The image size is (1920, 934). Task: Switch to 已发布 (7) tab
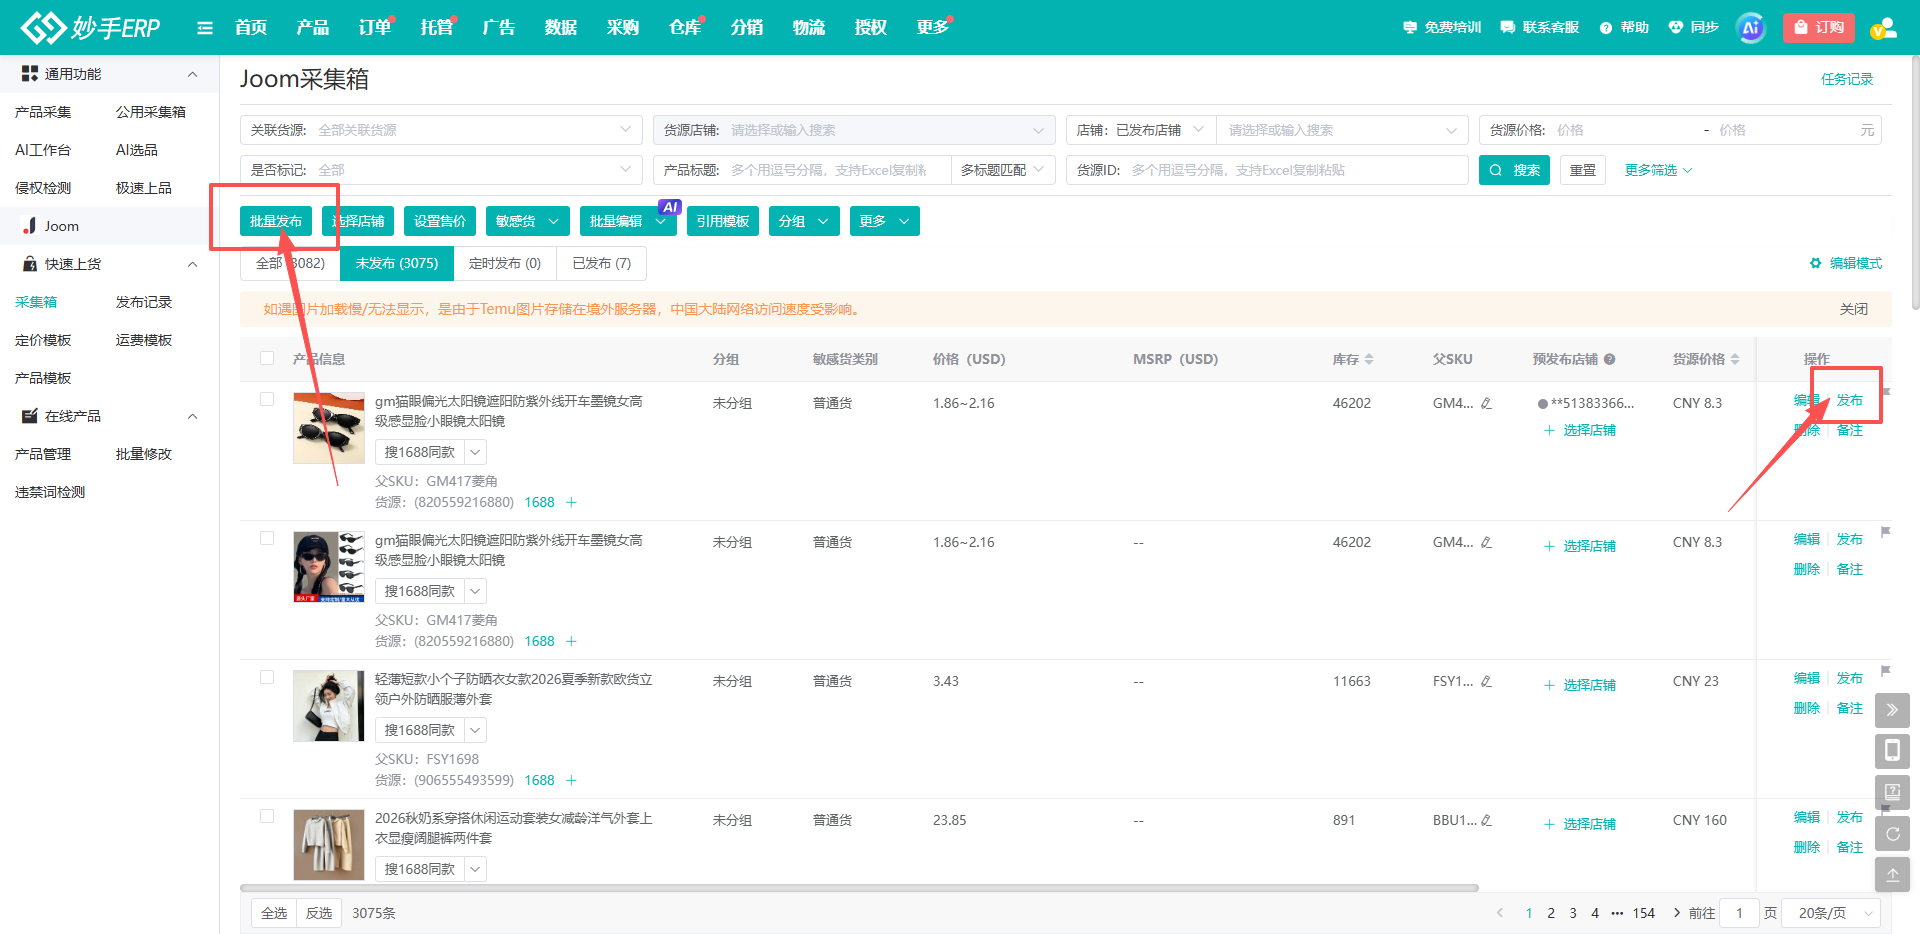point(601,263)
